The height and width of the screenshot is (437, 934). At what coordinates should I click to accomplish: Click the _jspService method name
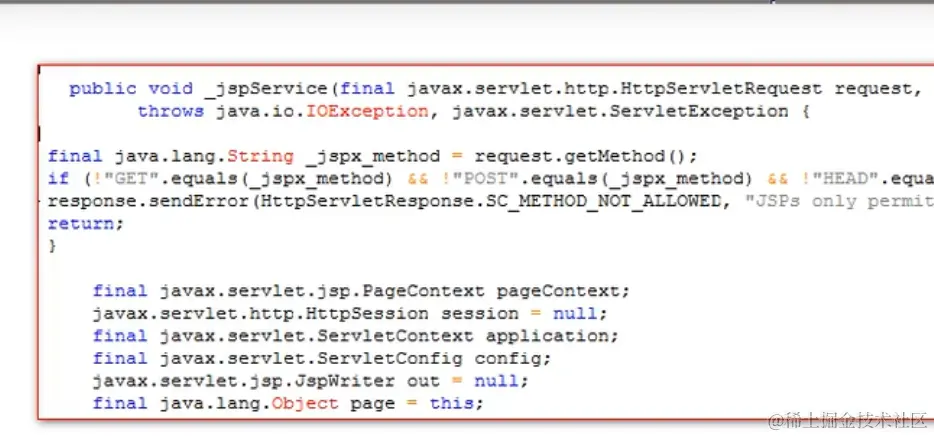[265, 89]
